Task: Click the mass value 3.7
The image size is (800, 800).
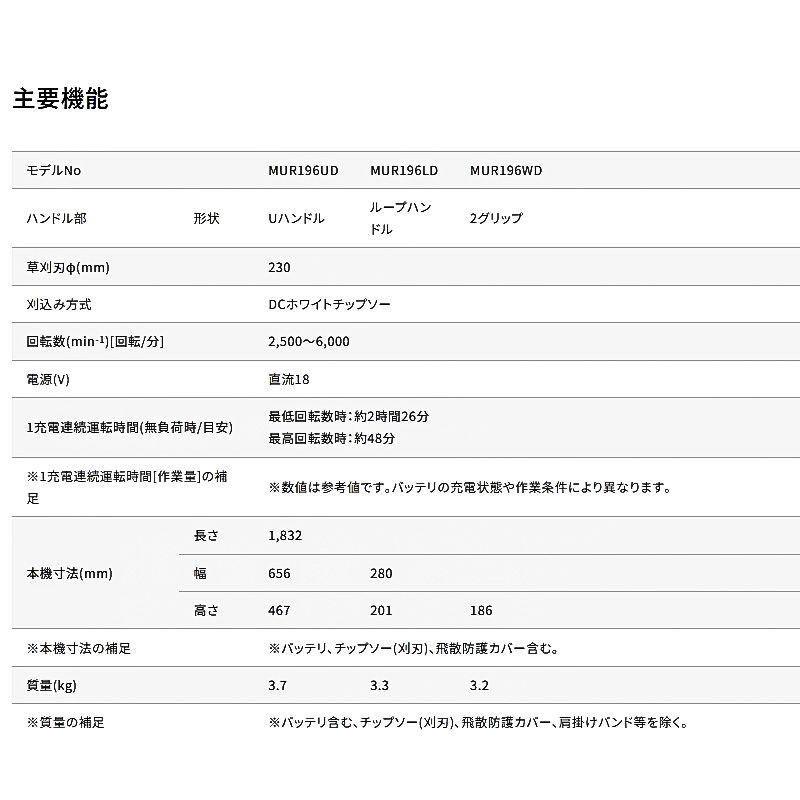Action: pyautogui.click(x=278, y=685)
